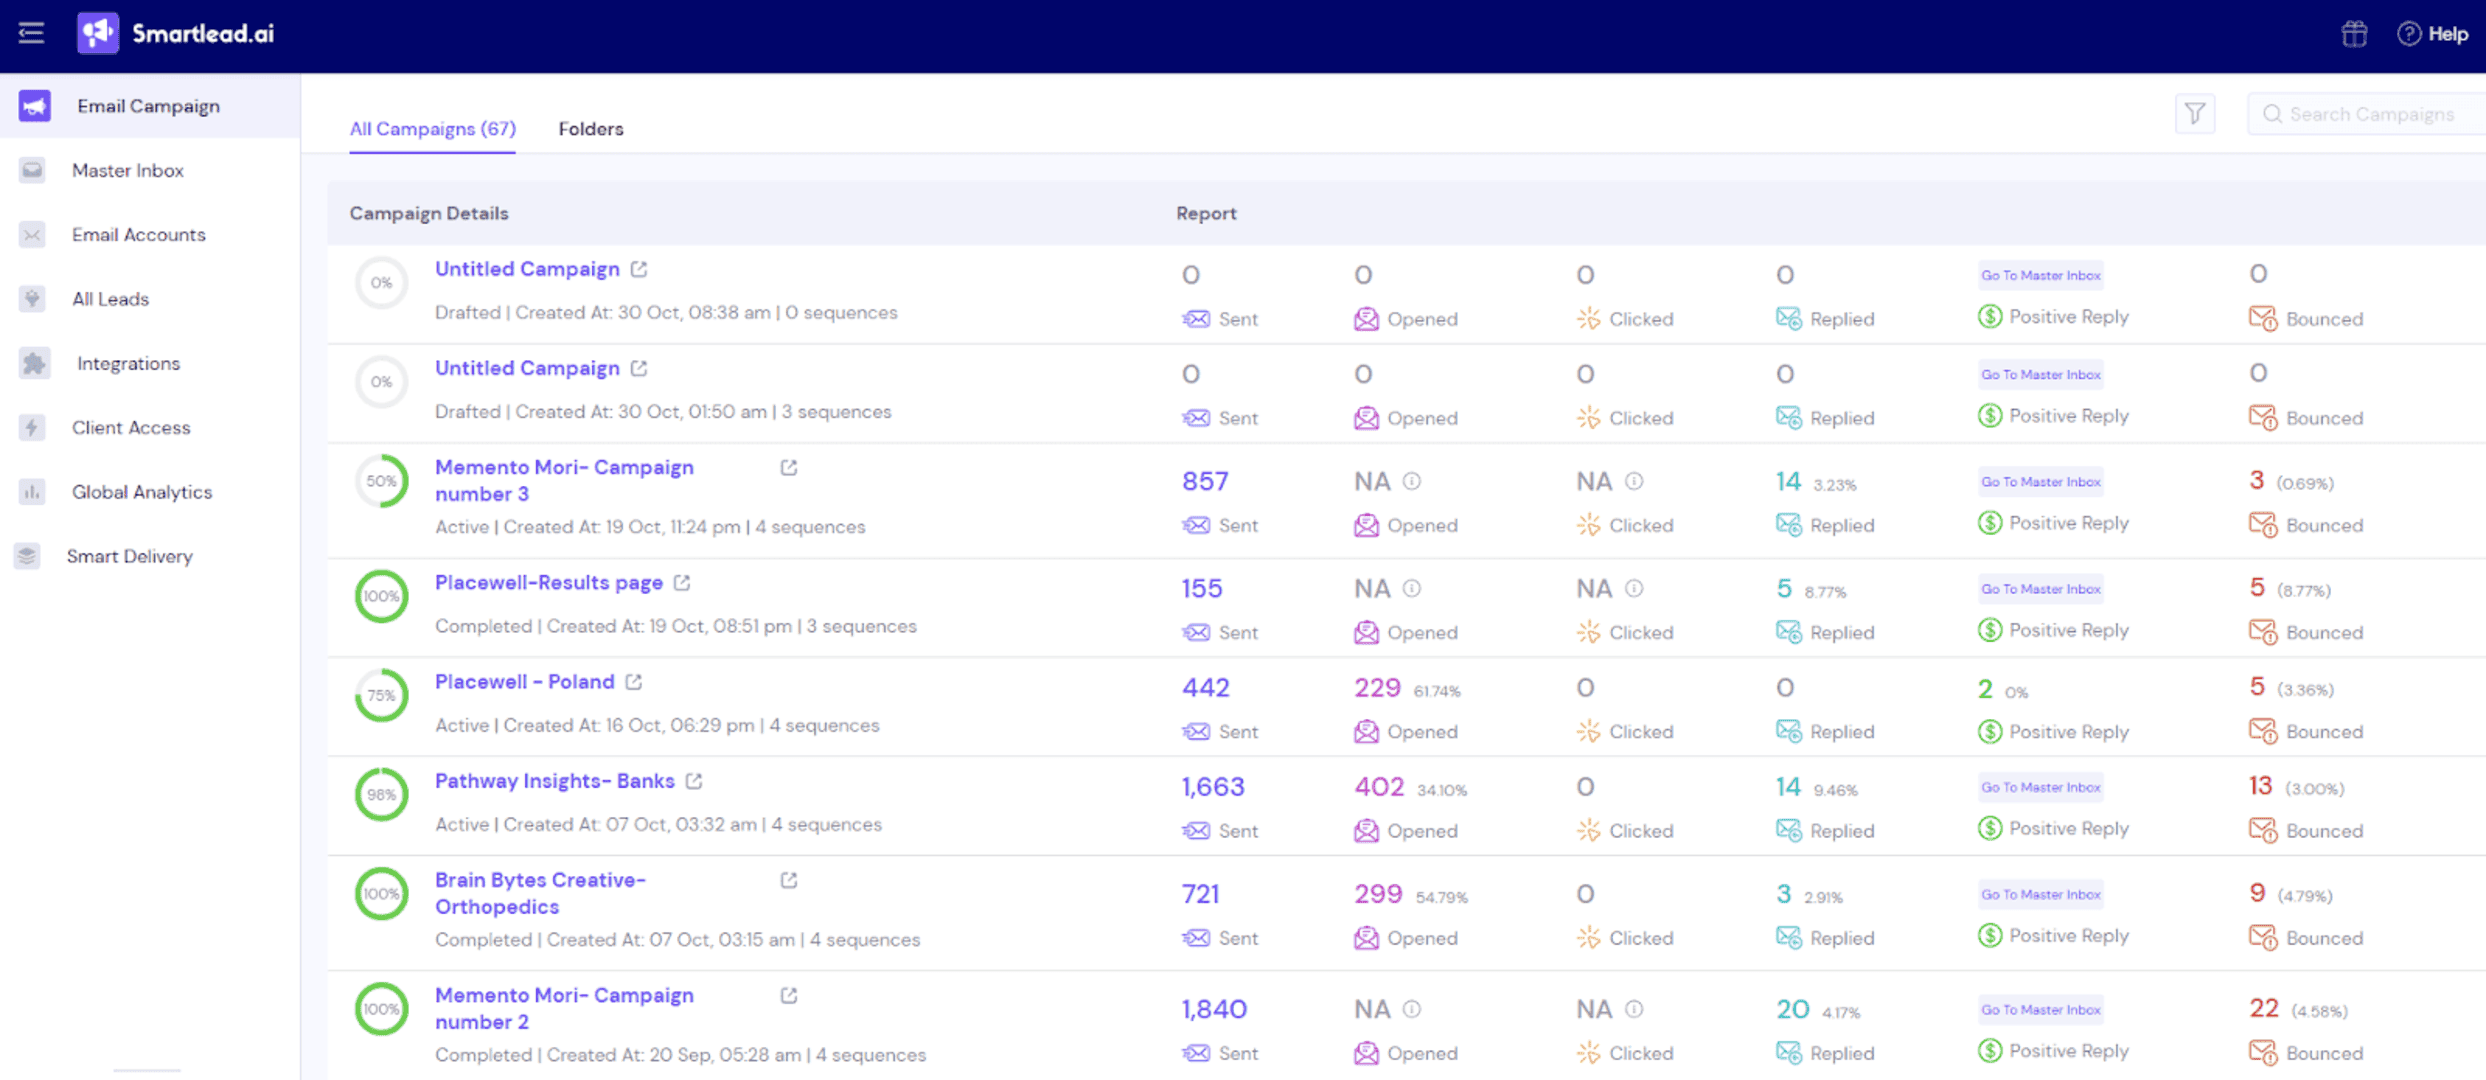Switch to the All Campaigns (67) tab

pyautogui.click(x=432, y=129)
